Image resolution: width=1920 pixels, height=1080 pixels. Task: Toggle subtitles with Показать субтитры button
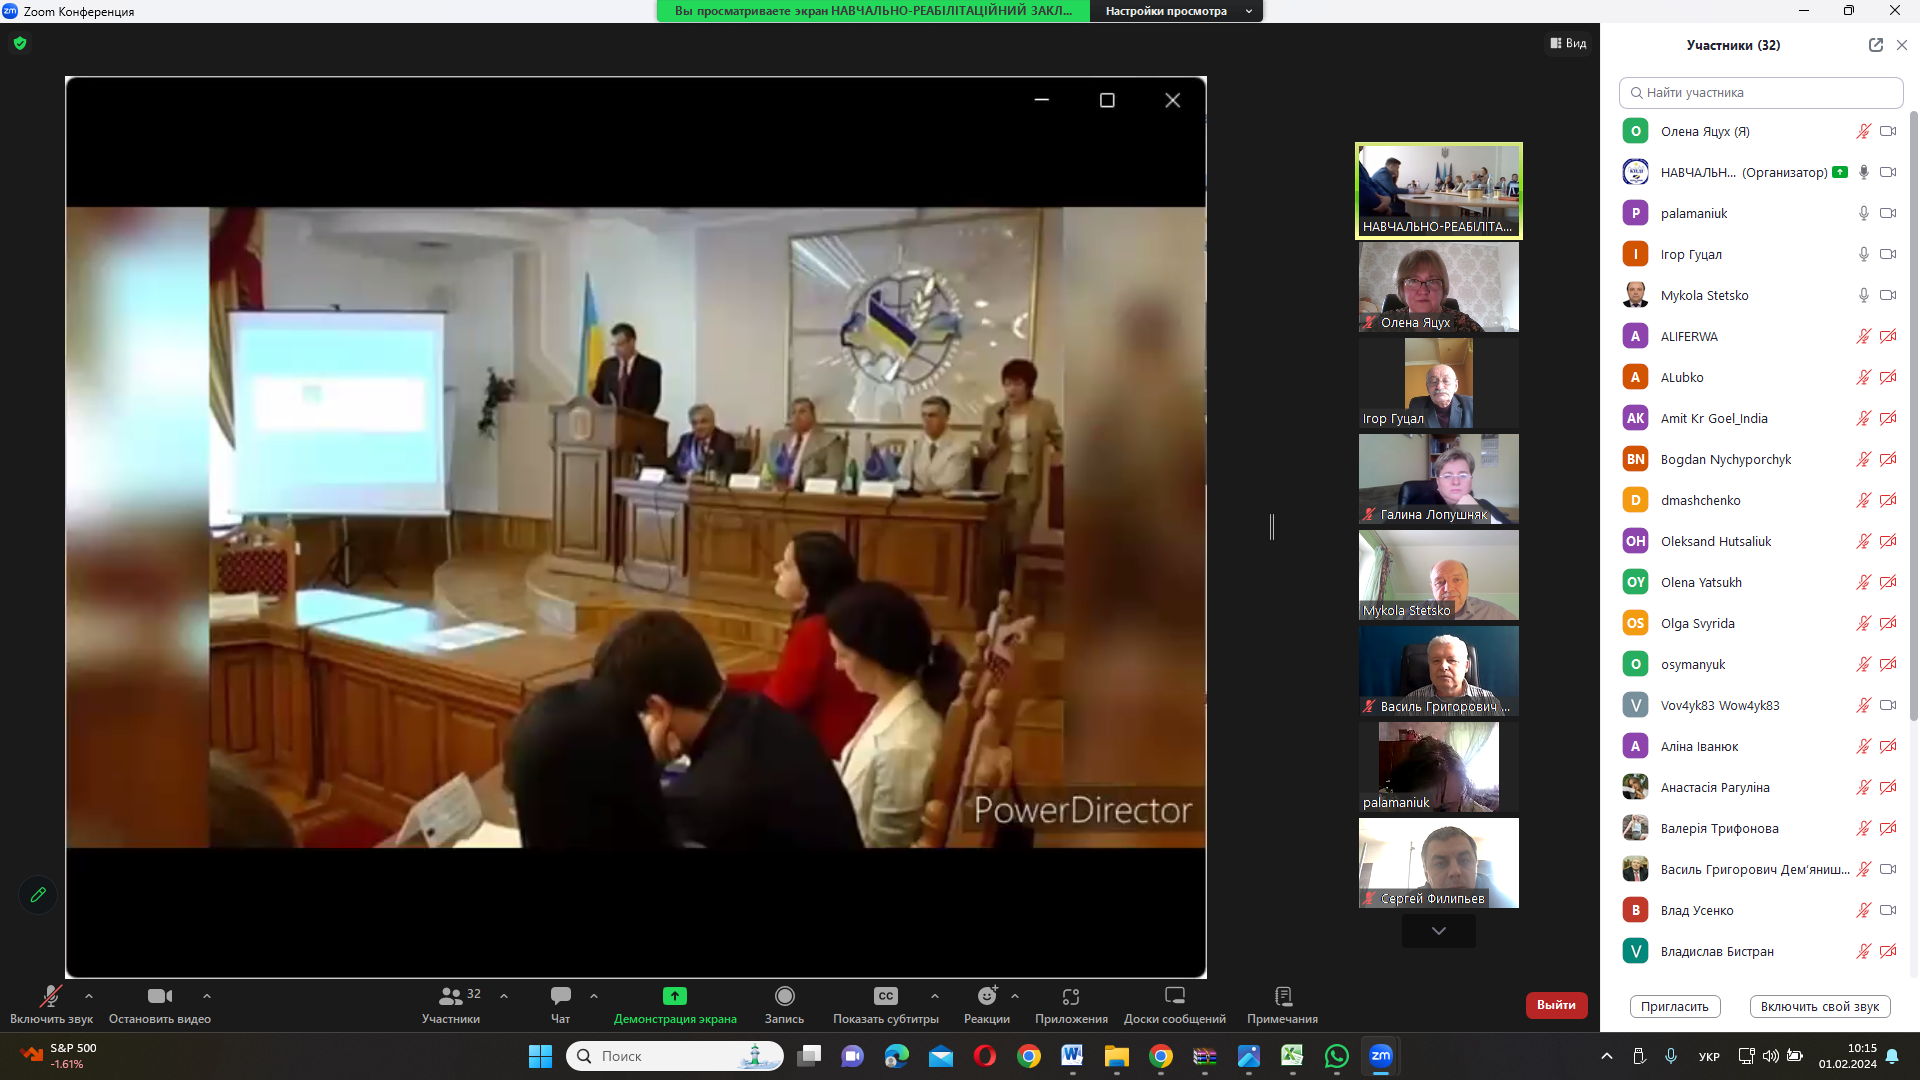coord(885,1003)
